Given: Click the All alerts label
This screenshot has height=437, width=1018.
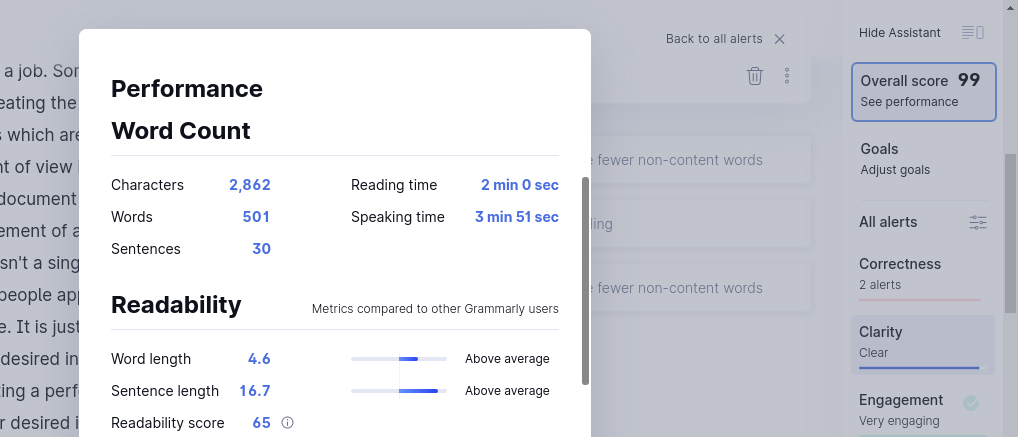Looking at the screenshot, I should 888,222.
